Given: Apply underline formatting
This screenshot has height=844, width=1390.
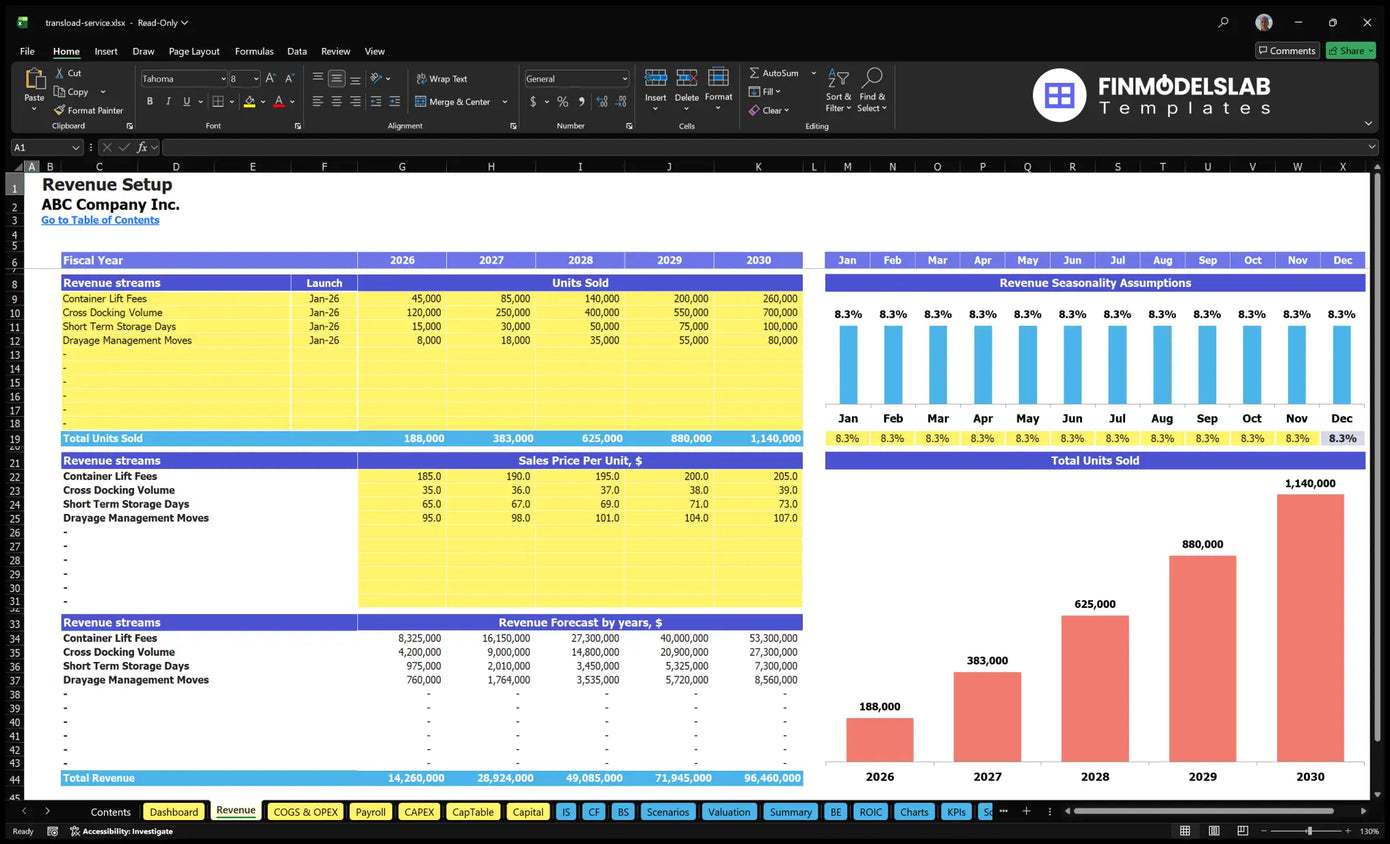Looking at the screenshot, I should point(186,101).
